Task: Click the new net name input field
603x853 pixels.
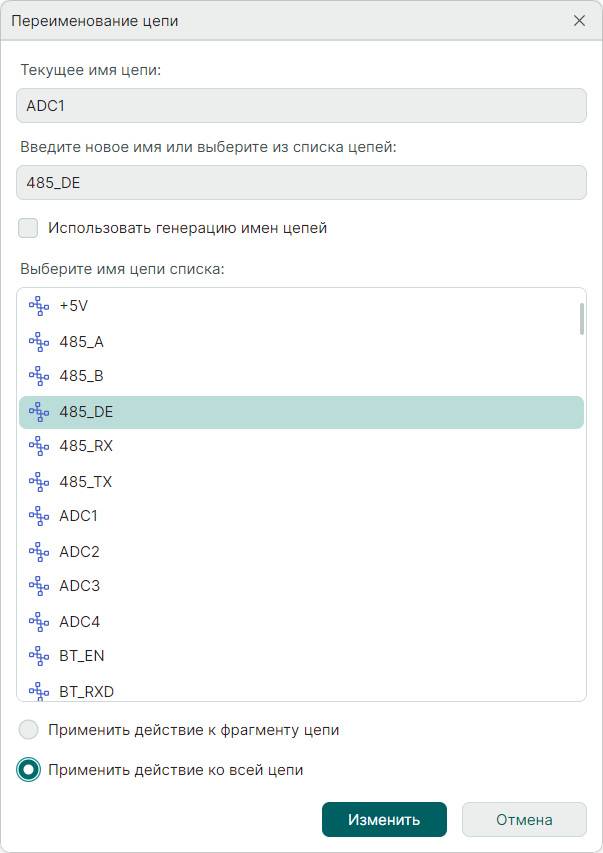Action: 301,183
